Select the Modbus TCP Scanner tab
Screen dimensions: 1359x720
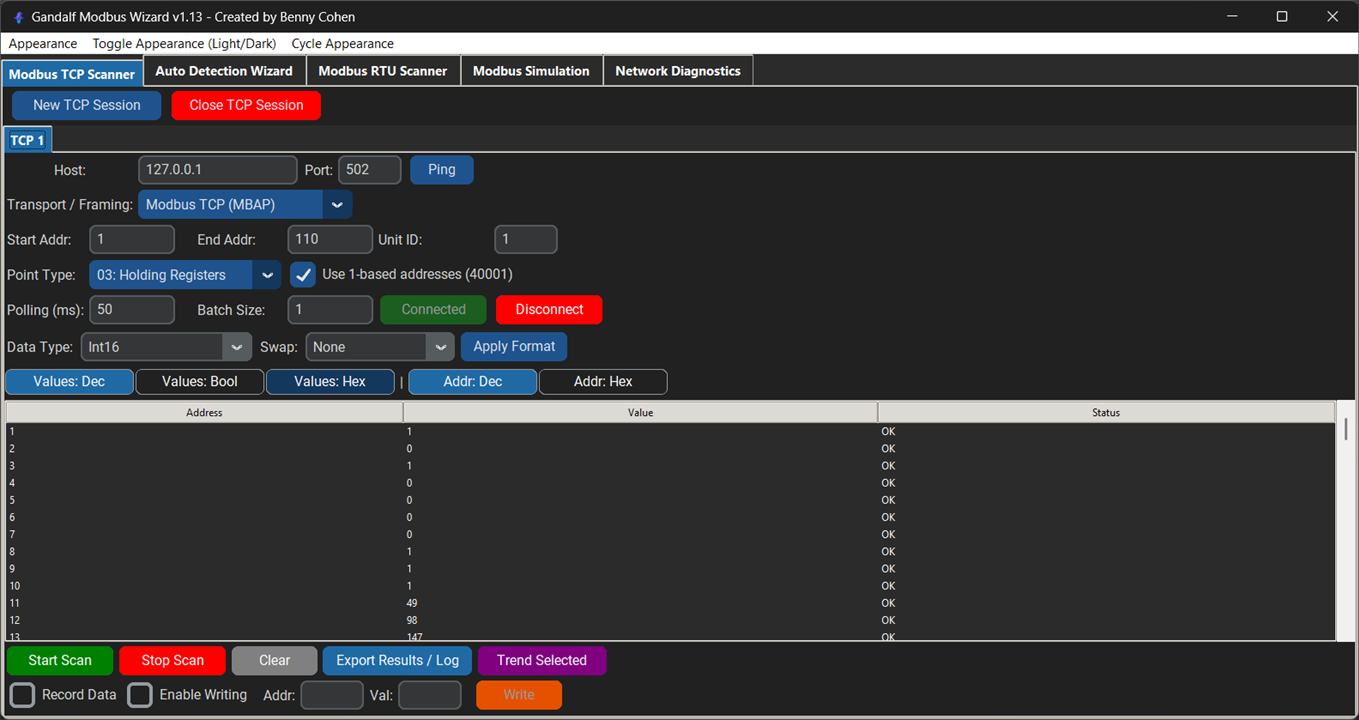[72, 74]
